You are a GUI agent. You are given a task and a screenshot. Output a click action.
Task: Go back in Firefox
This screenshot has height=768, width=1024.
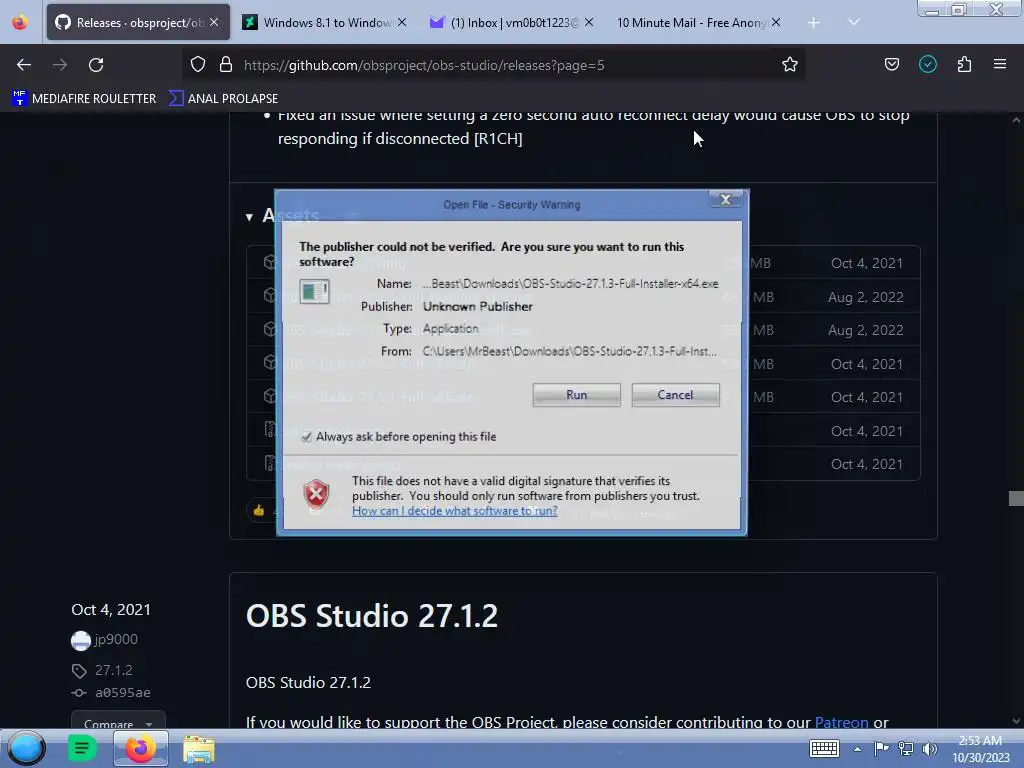24,65
